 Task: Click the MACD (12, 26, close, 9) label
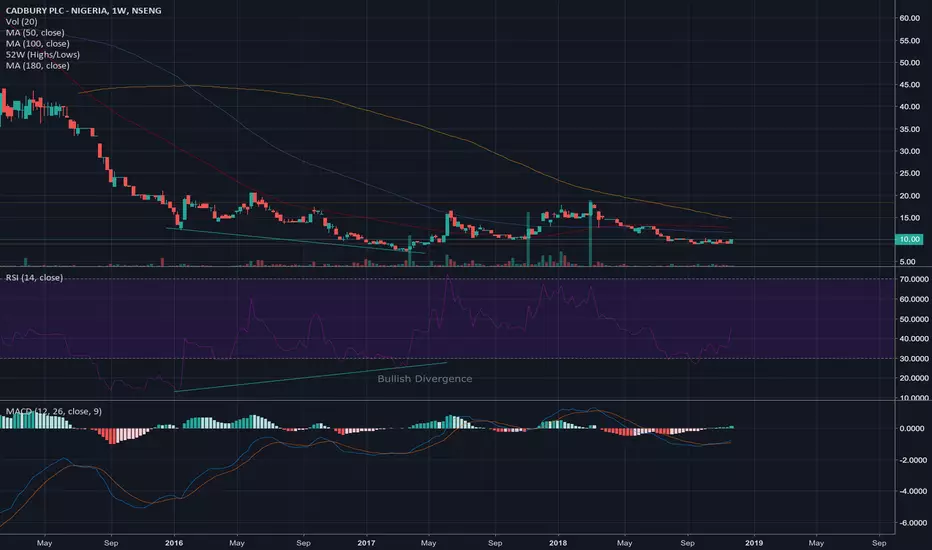tap(53, 411)
